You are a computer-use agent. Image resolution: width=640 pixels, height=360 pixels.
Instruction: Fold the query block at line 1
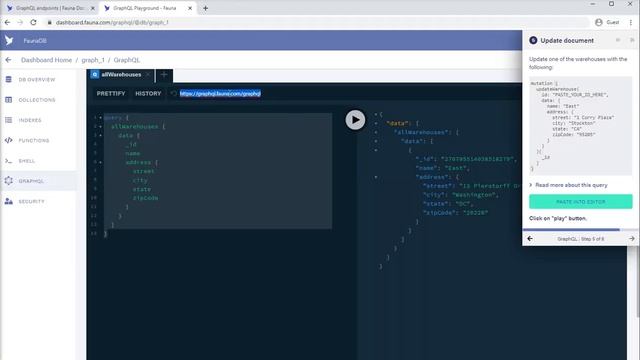click(100, 118)
